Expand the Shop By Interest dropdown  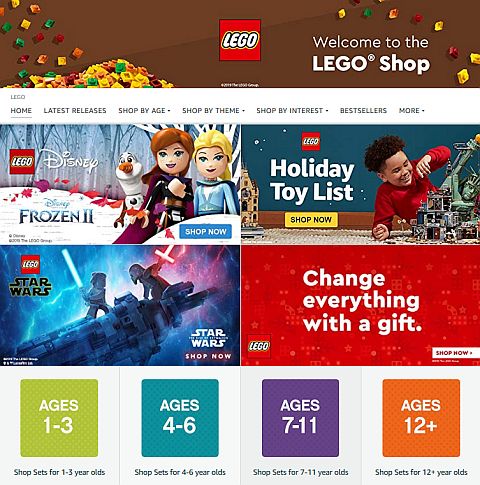[x=292, y=111]
